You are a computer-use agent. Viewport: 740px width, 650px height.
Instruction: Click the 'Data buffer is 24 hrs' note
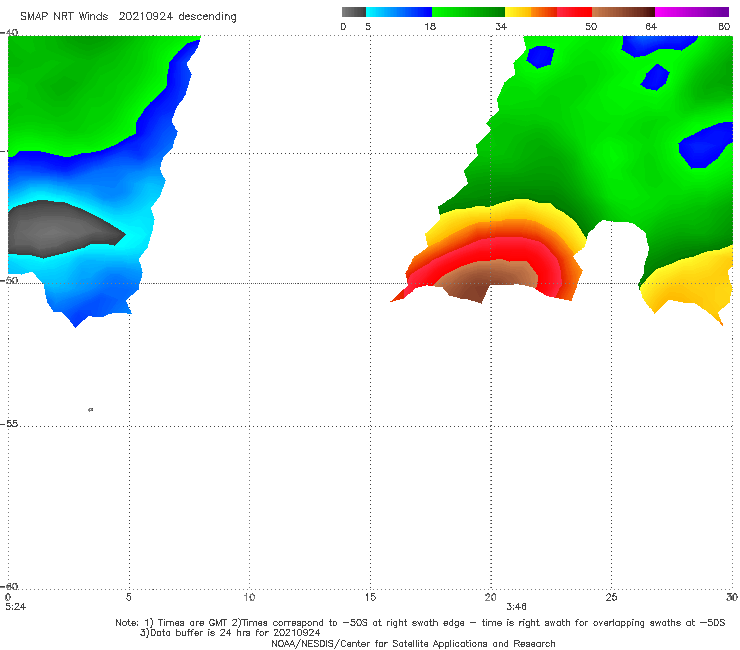click(230, 633)
